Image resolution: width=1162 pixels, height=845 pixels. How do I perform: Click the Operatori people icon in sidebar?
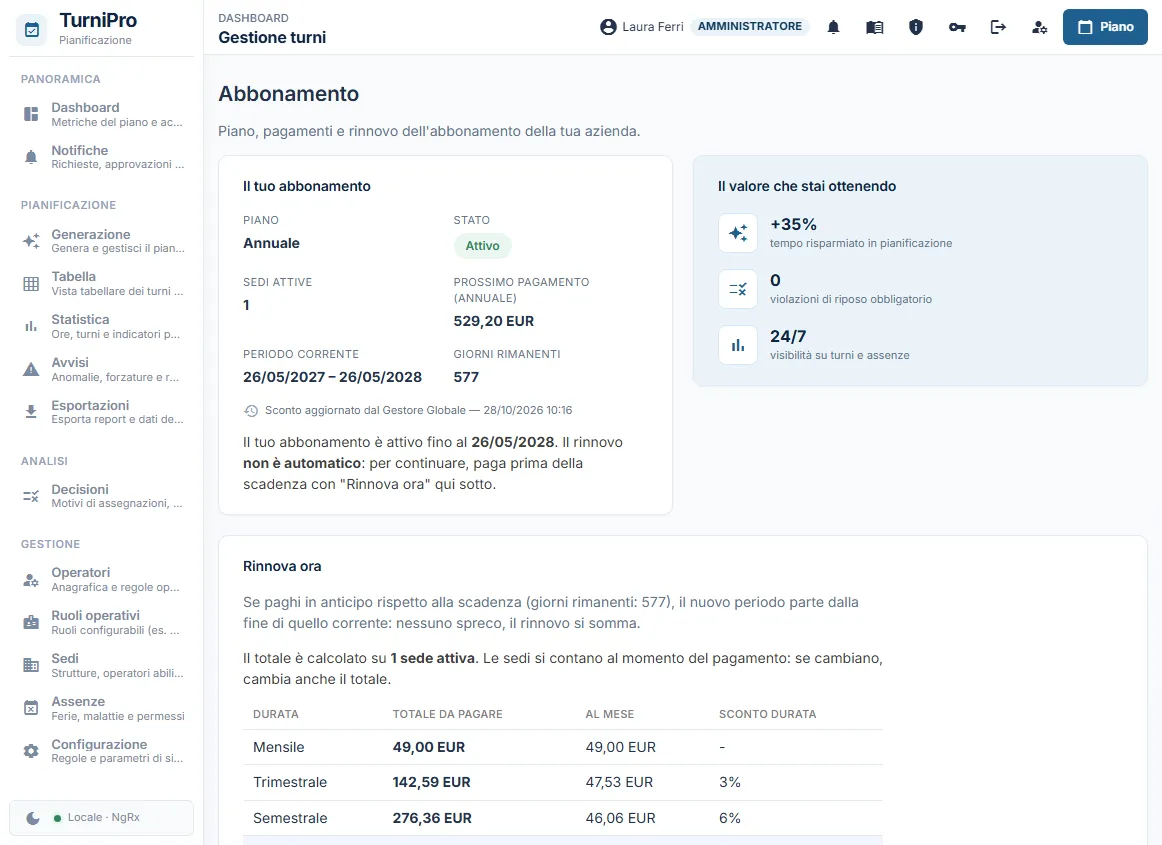[x=31, y=580]
